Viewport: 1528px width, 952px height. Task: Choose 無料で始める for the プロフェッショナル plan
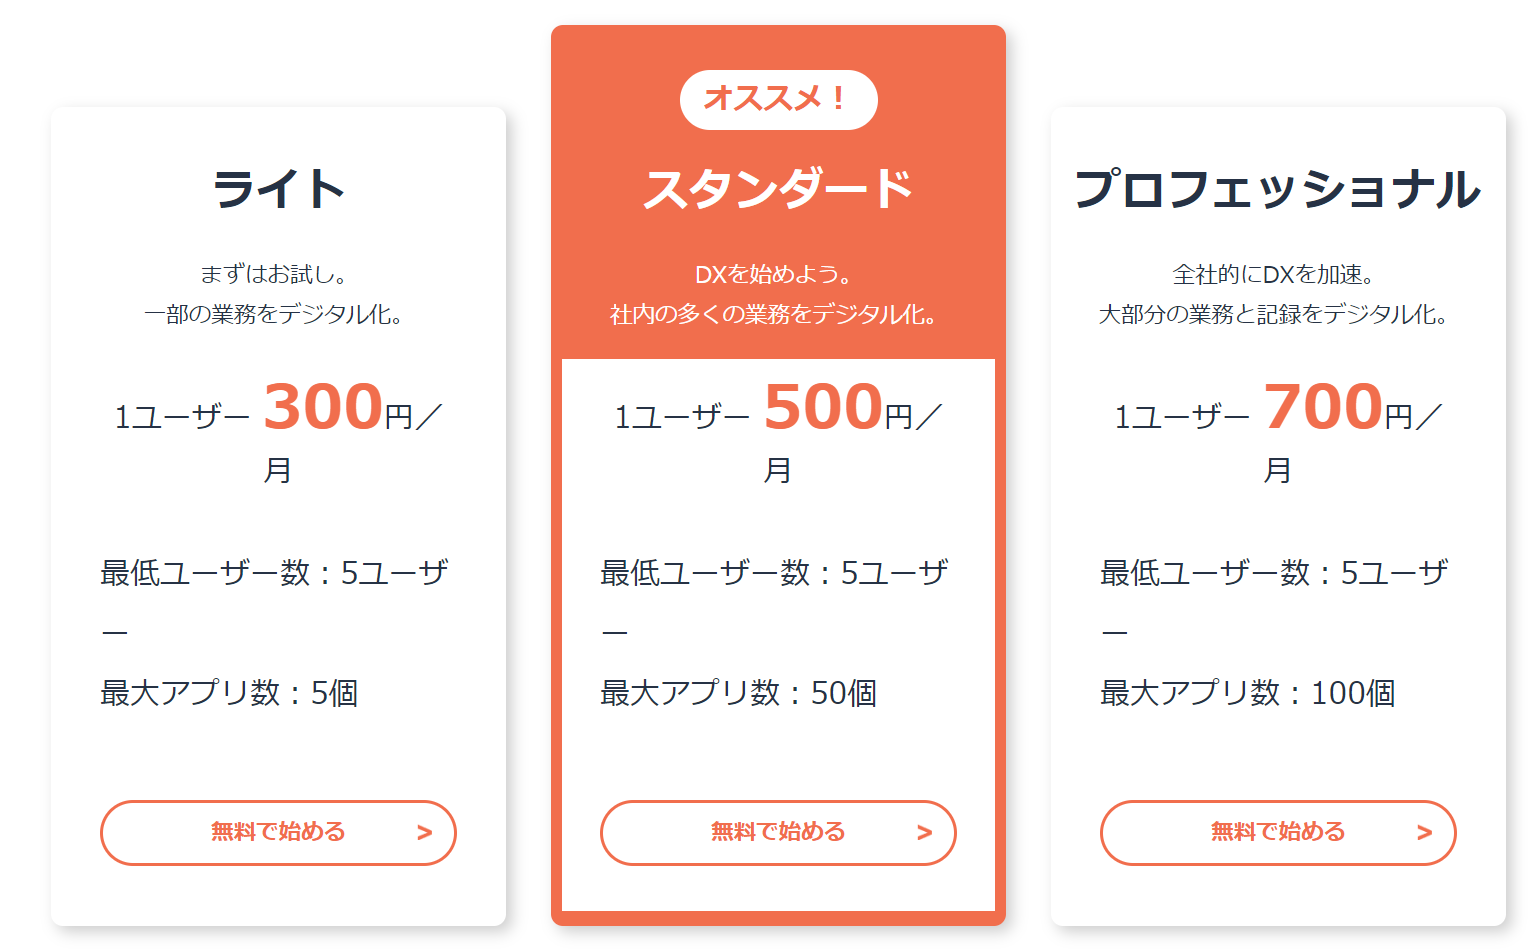pos(1278,832)
